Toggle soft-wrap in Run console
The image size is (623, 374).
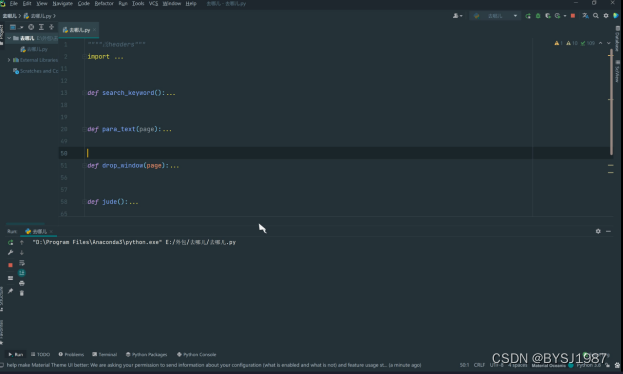point(22,263)
